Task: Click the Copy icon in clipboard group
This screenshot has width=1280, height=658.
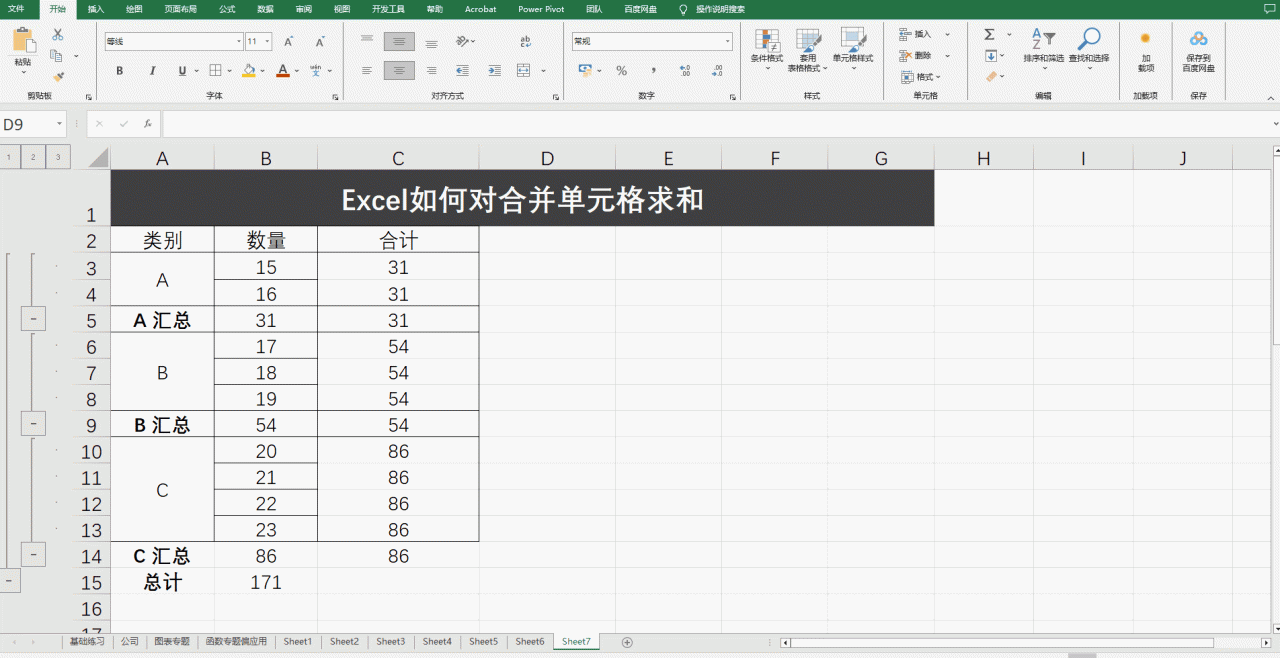Action: click(x=57, y=55)
